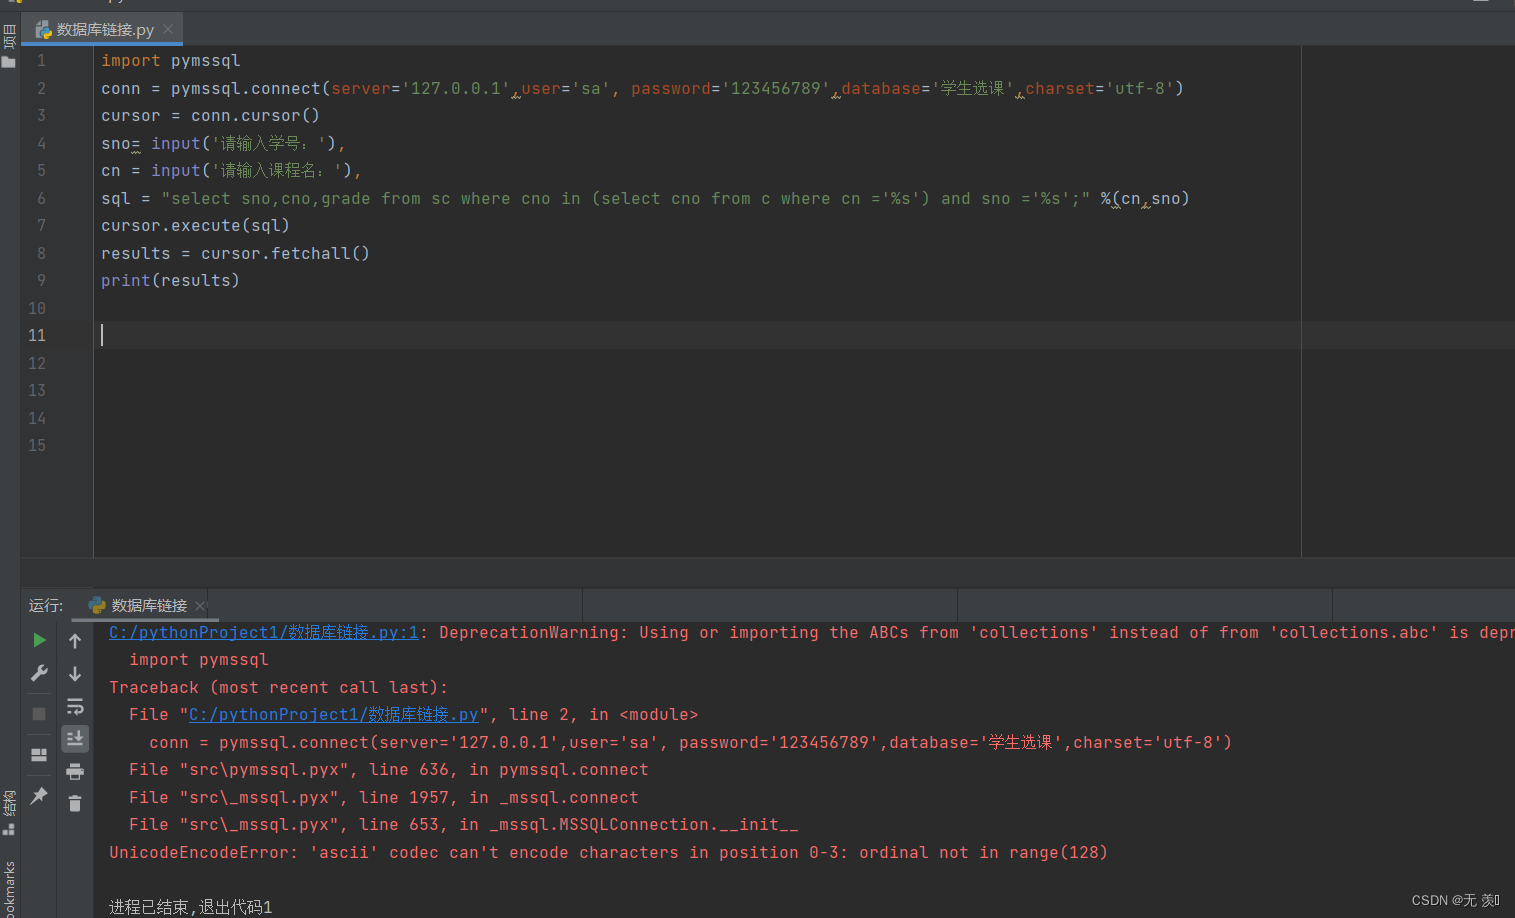Restore layout using the panel layout icon
This screenshot has height=918, width=1515.
pyautogui.click(x=39, y=755)
